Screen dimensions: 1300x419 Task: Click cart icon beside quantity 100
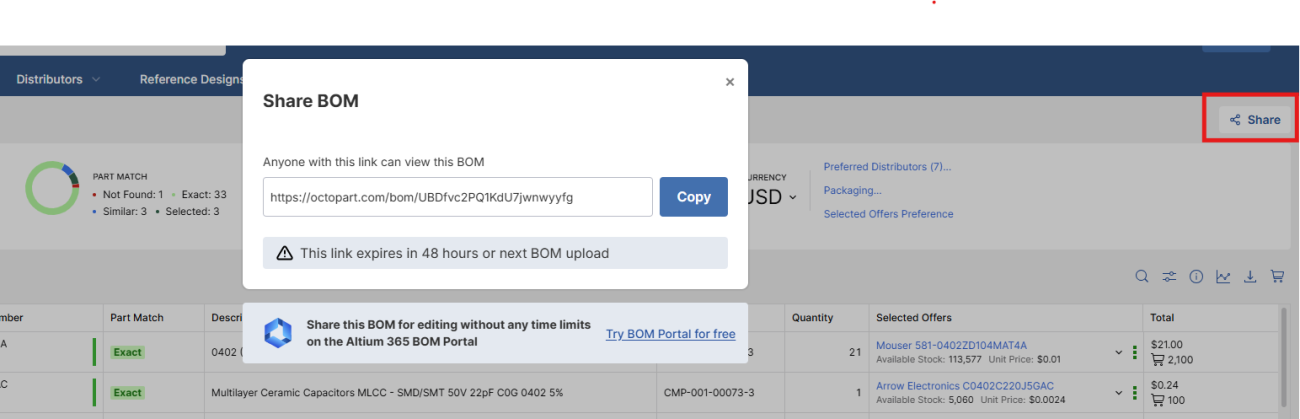pyautogui.click(x=1158, y=400)
